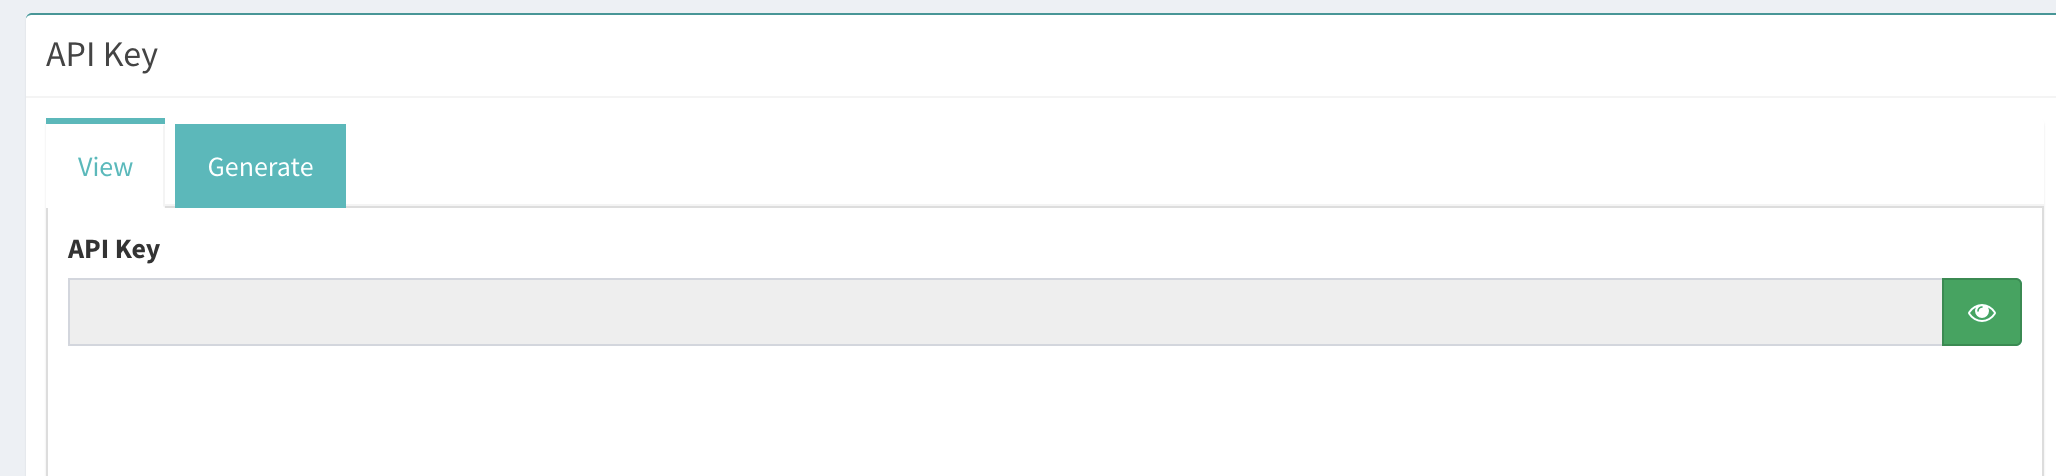Click the View label text
This screenshot has height=476, width=2056.
105,167
